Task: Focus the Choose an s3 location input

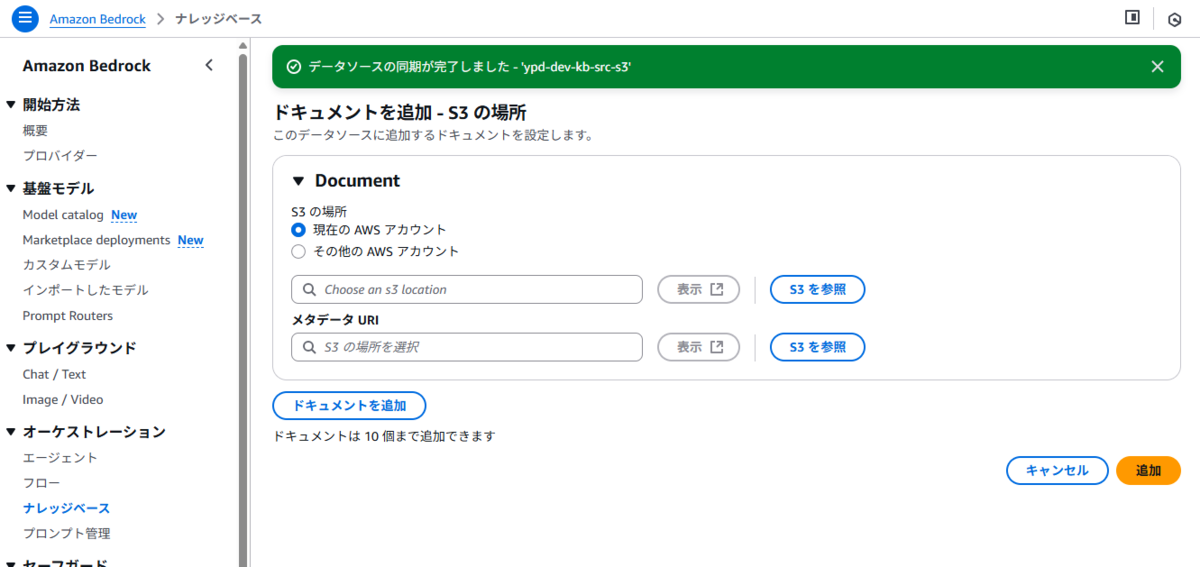Action: click(x=467, y=290)
